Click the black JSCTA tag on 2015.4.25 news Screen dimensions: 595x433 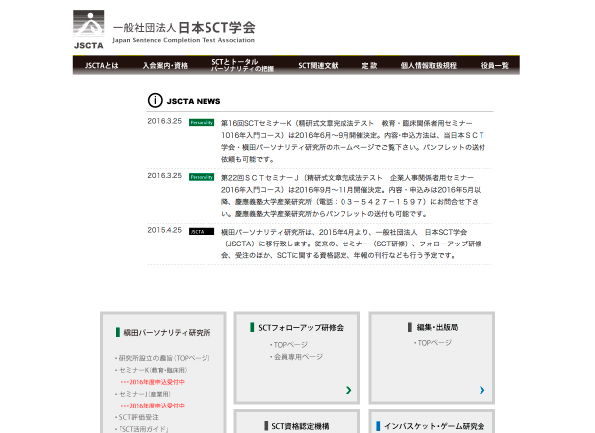(x=201, y=231)
